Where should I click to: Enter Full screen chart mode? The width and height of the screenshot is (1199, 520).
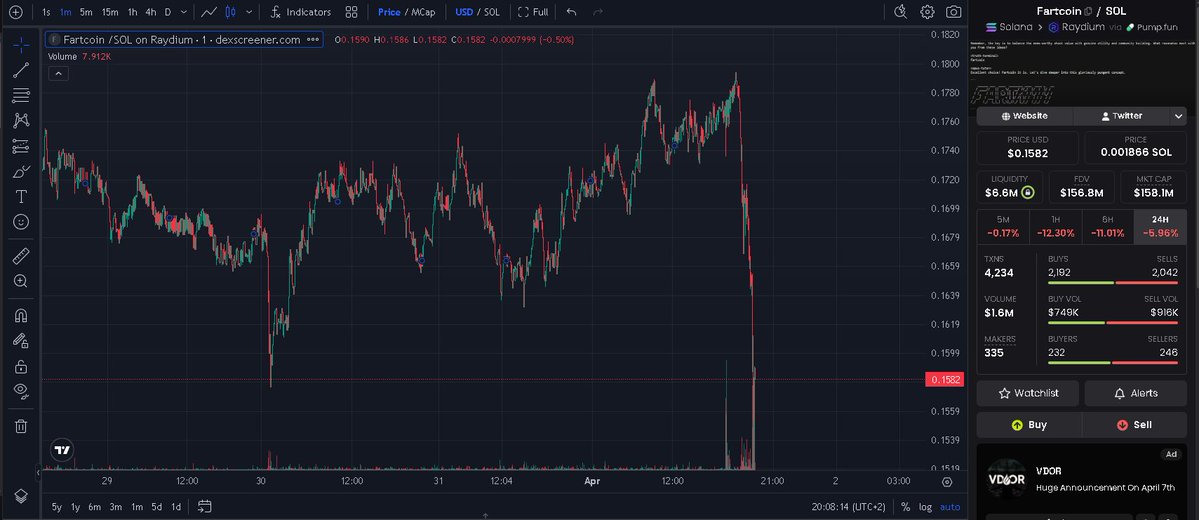tap(533, 12)
